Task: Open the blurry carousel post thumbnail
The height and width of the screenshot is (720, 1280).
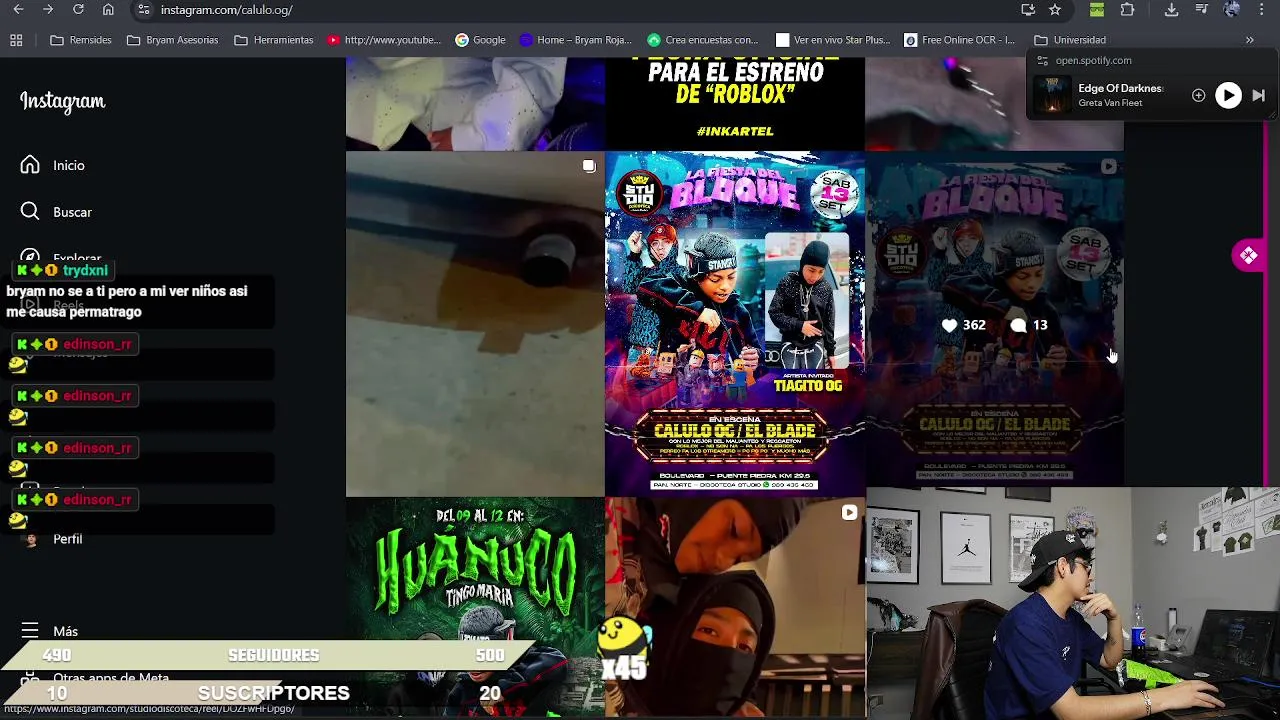Action: click(475, 324)
